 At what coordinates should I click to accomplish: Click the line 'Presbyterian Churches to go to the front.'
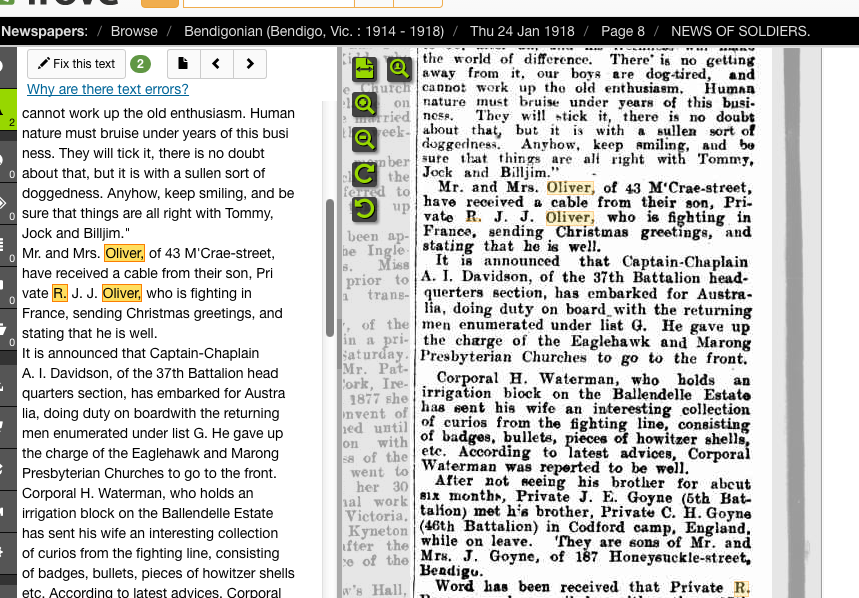[x=149, y=473]
